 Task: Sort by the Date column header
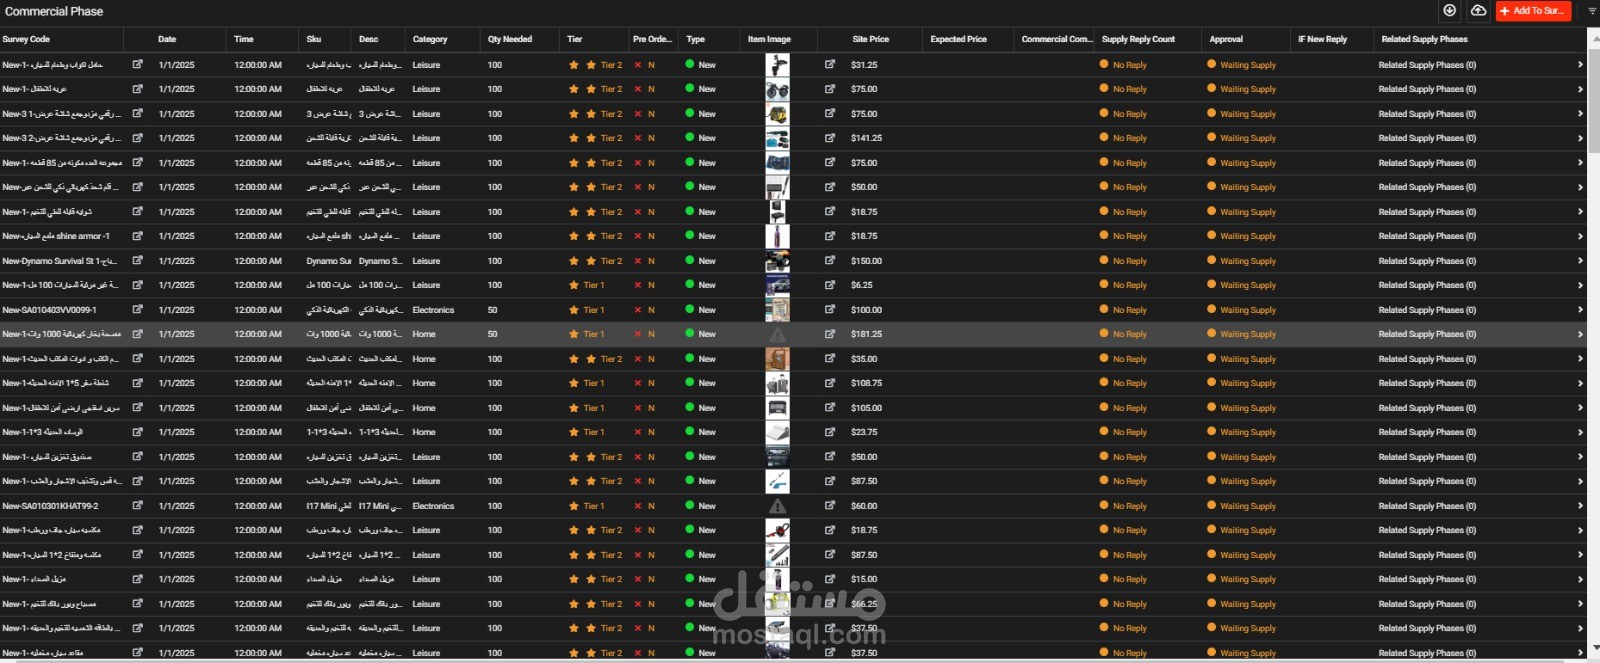point(167,39)
